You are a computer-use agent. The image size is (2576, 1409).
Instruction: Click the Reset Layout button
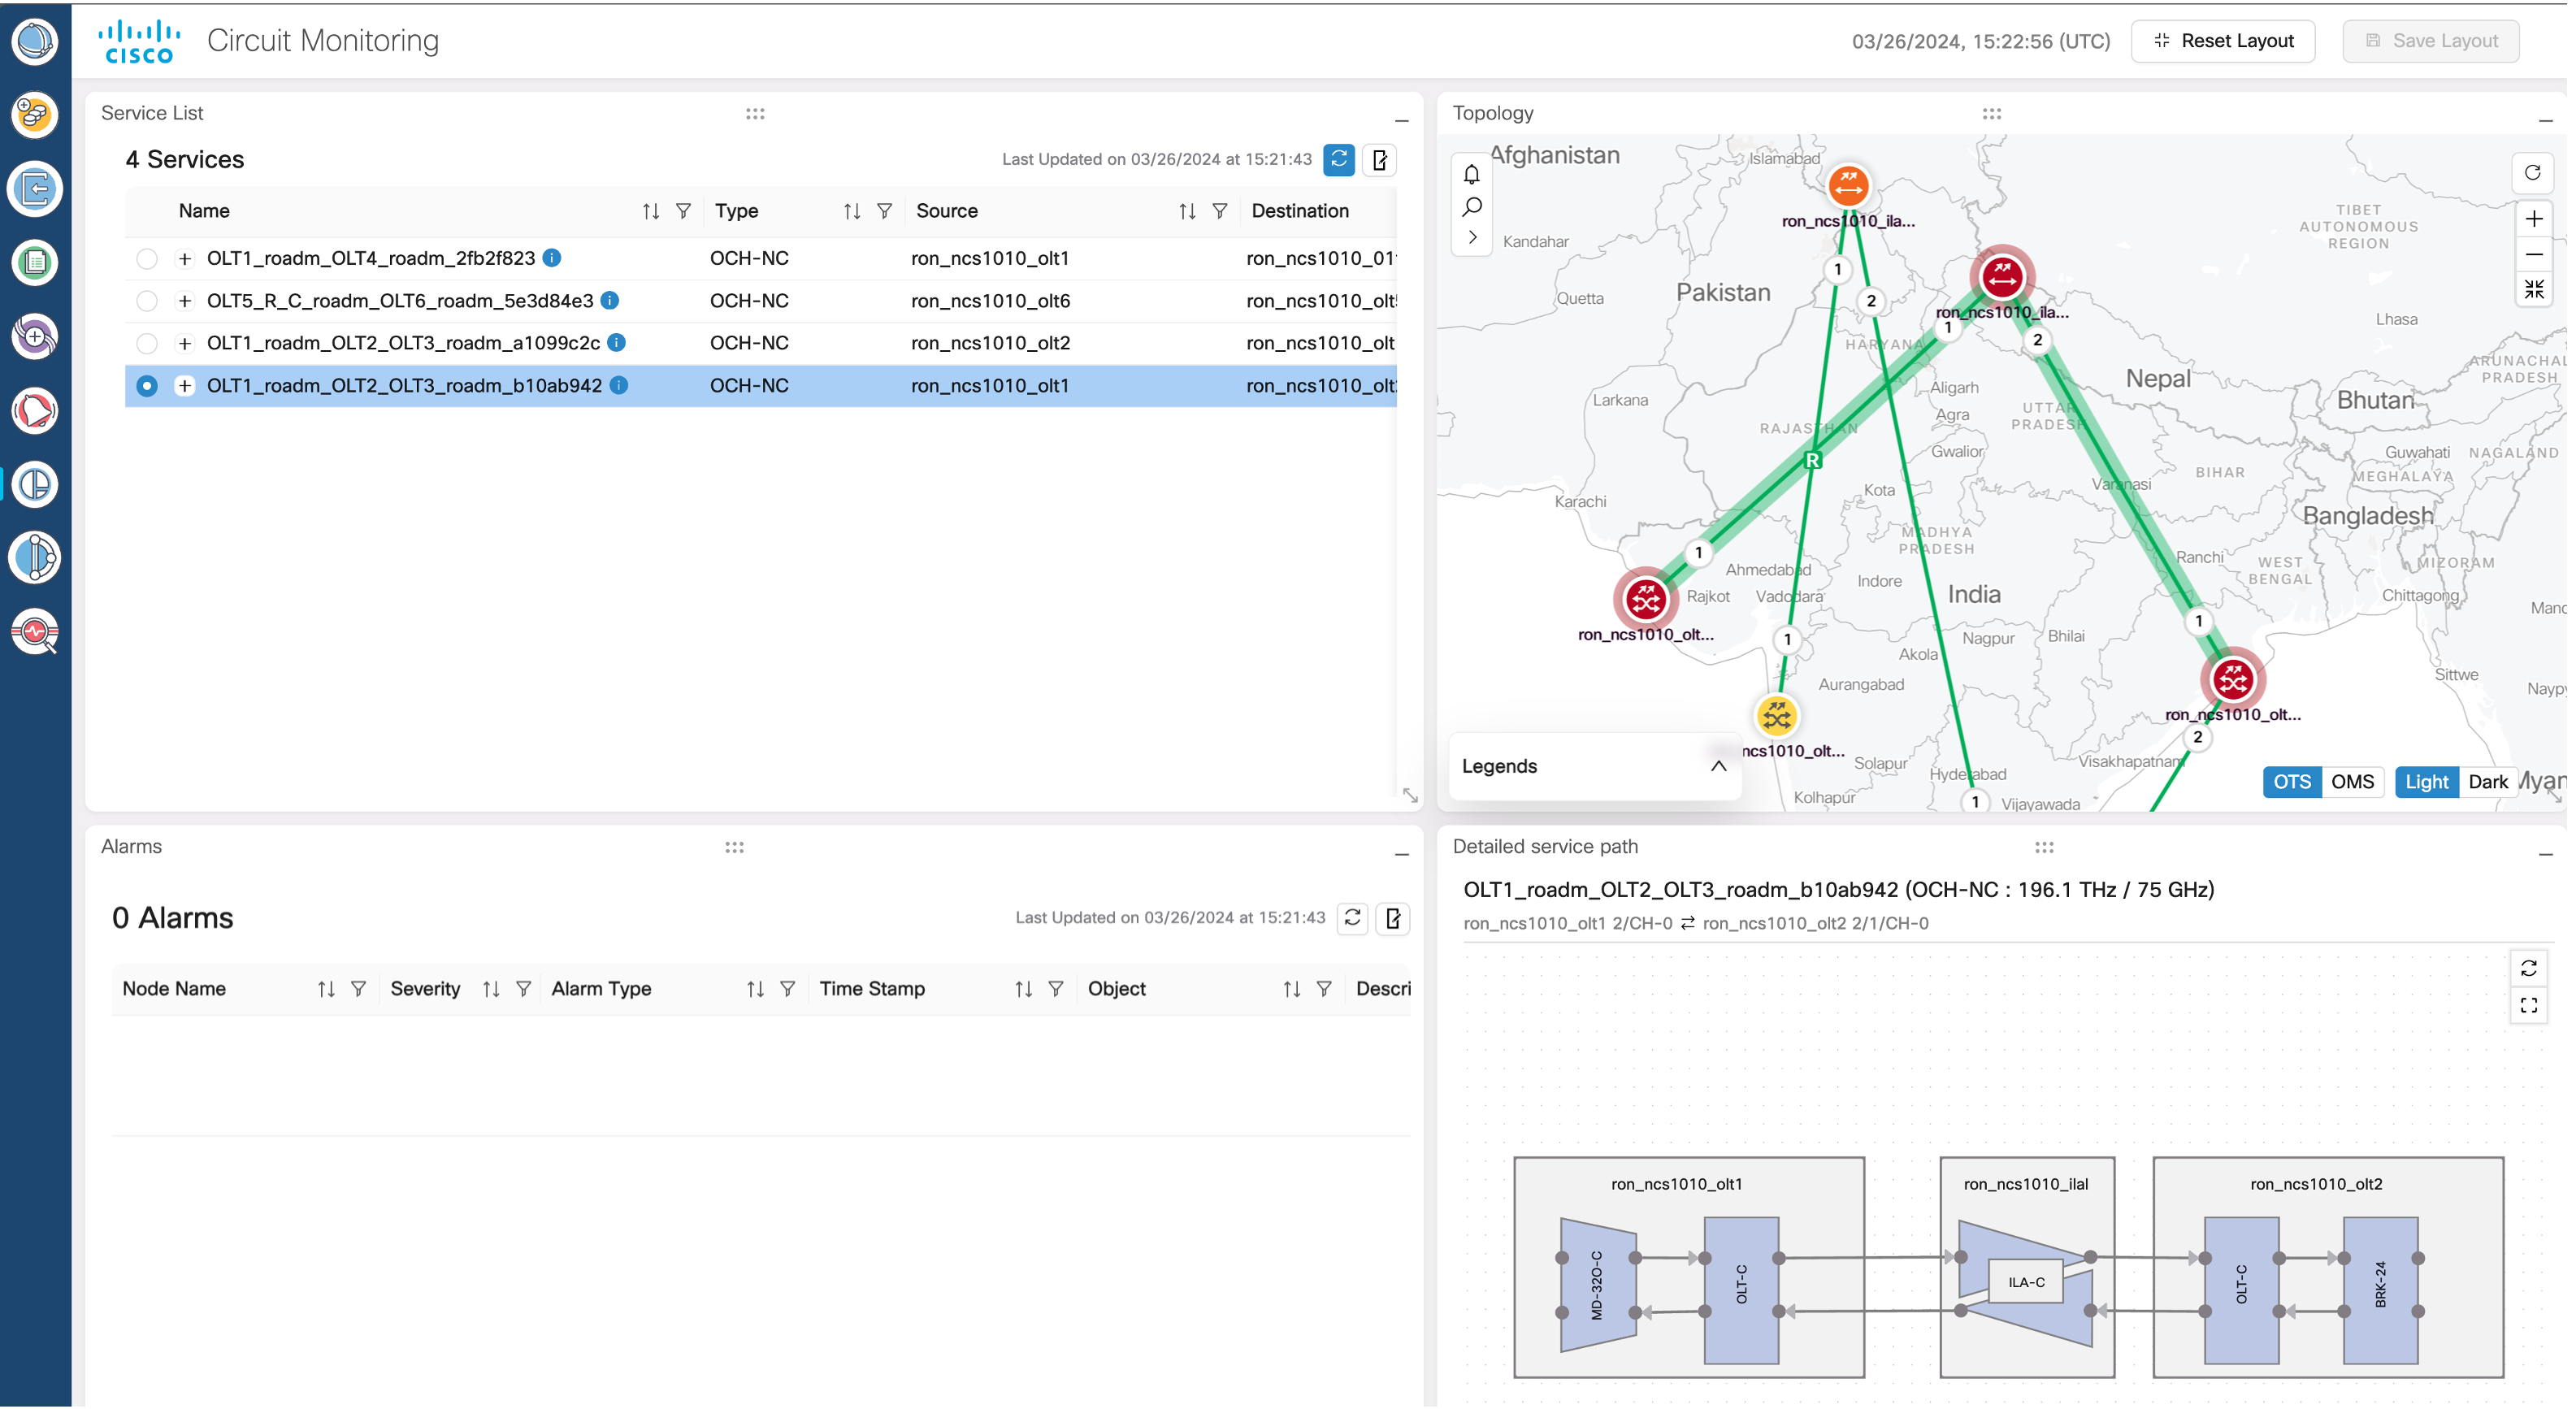[2223, 41]
